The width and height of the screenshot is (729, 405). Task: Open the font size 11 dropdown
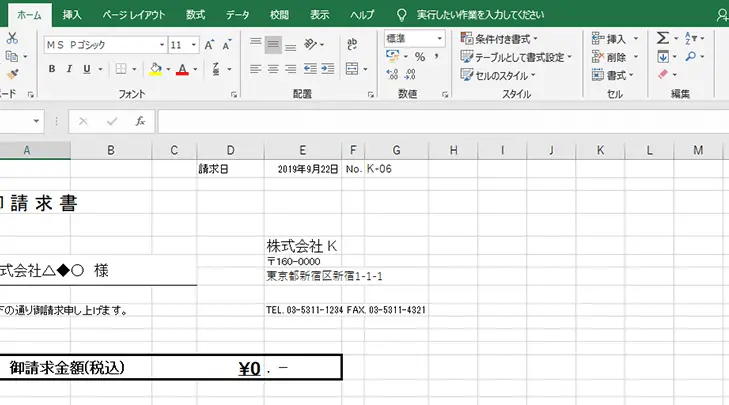click(x=192, y=45)
